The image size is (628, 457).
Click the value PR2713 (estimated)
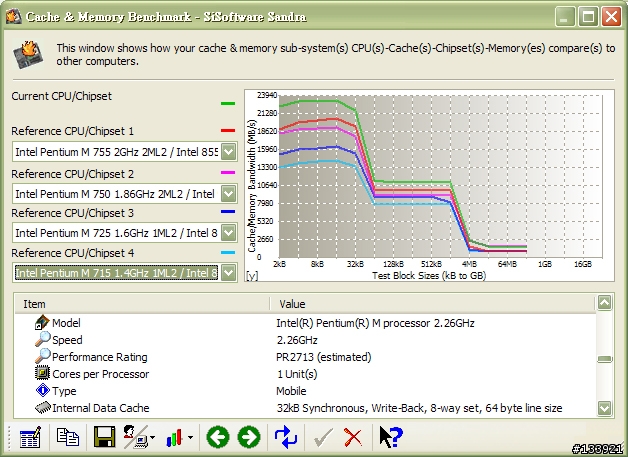pos(324,357)
